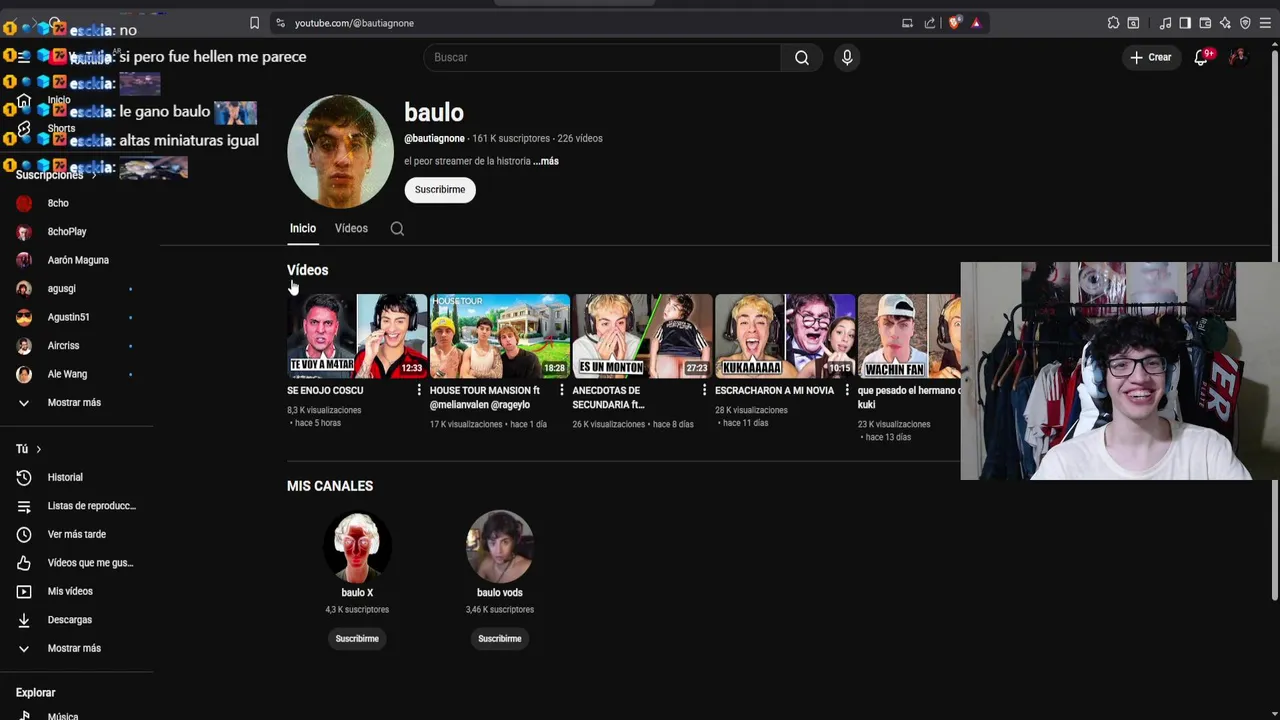Open Vídeos que me gustan in sidebar
This screenshot has height=720, width=1280.
click(76, 563)
